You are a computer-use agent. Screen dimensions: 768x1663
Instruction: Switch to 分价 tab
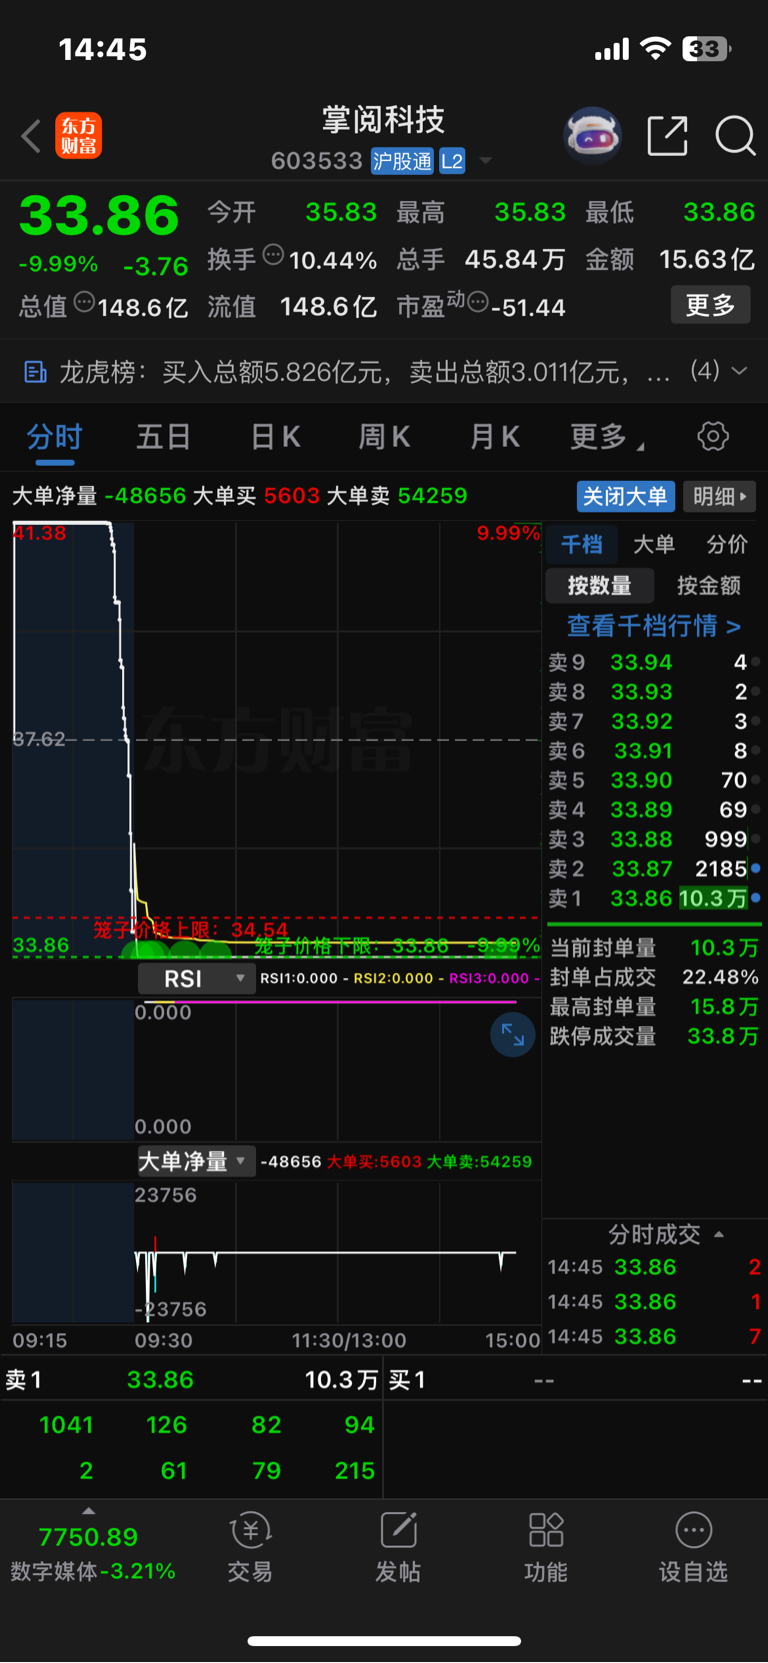click(727, 544)
